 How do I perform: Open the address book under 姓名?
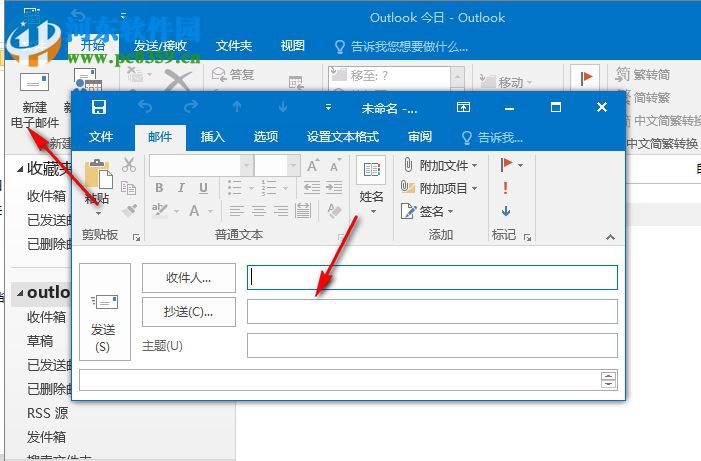[371, 185]
